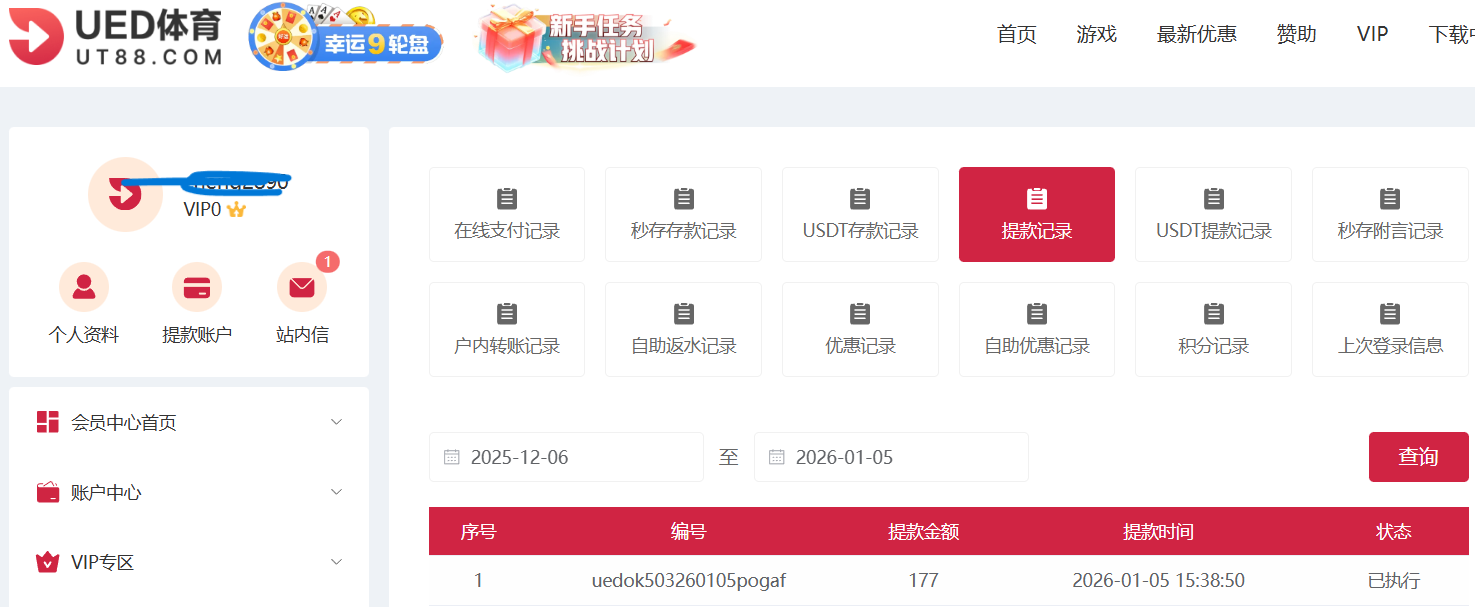1475x607 pixels.
Task: Open 站内信 mail icon with badge
Action: 302,288
